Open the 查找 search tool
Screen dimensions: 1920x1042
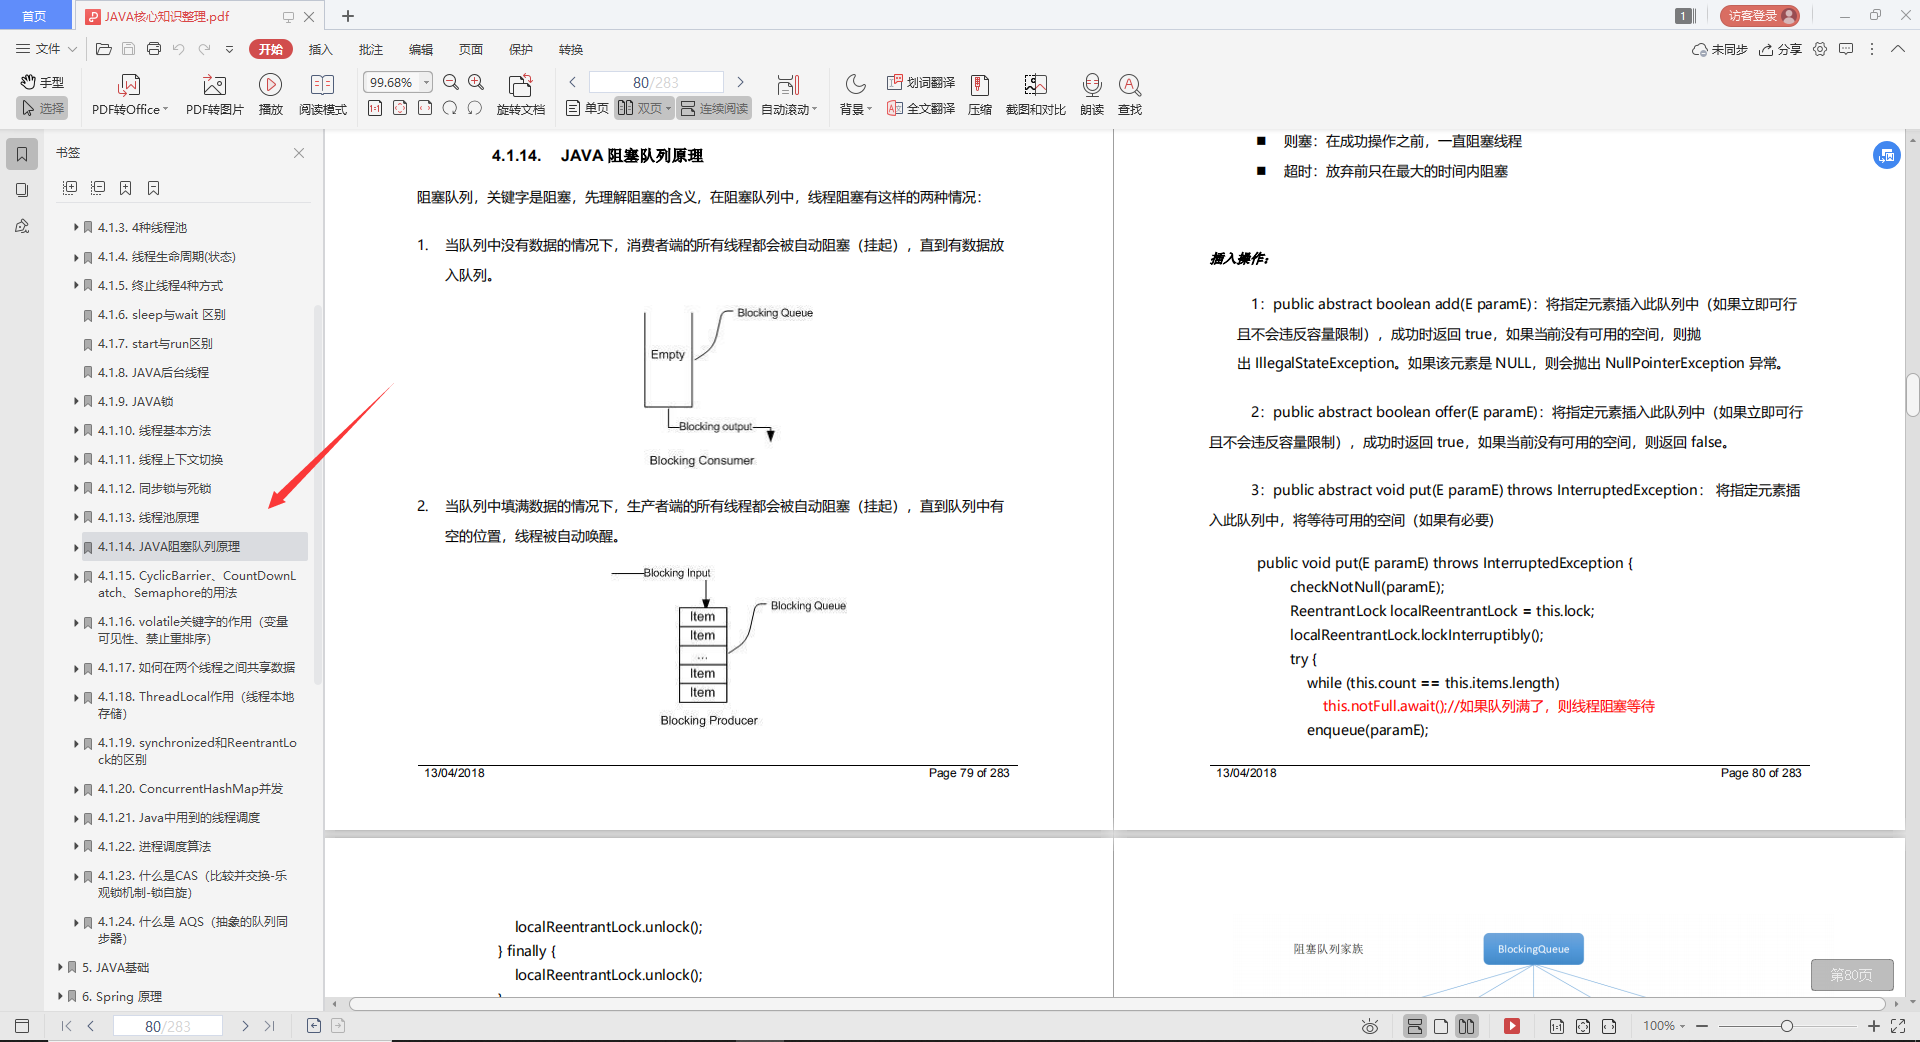(1130, 93)
